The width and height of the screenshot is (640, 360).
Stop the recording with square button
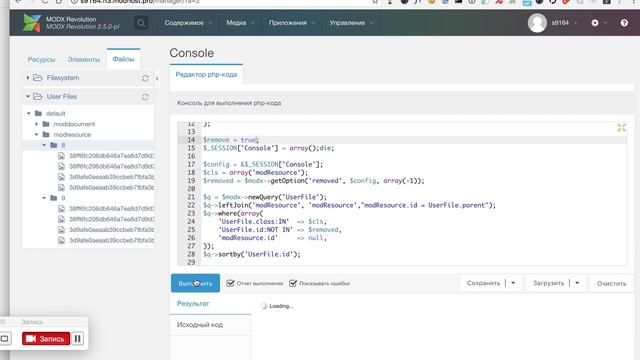tap(4, 338)
